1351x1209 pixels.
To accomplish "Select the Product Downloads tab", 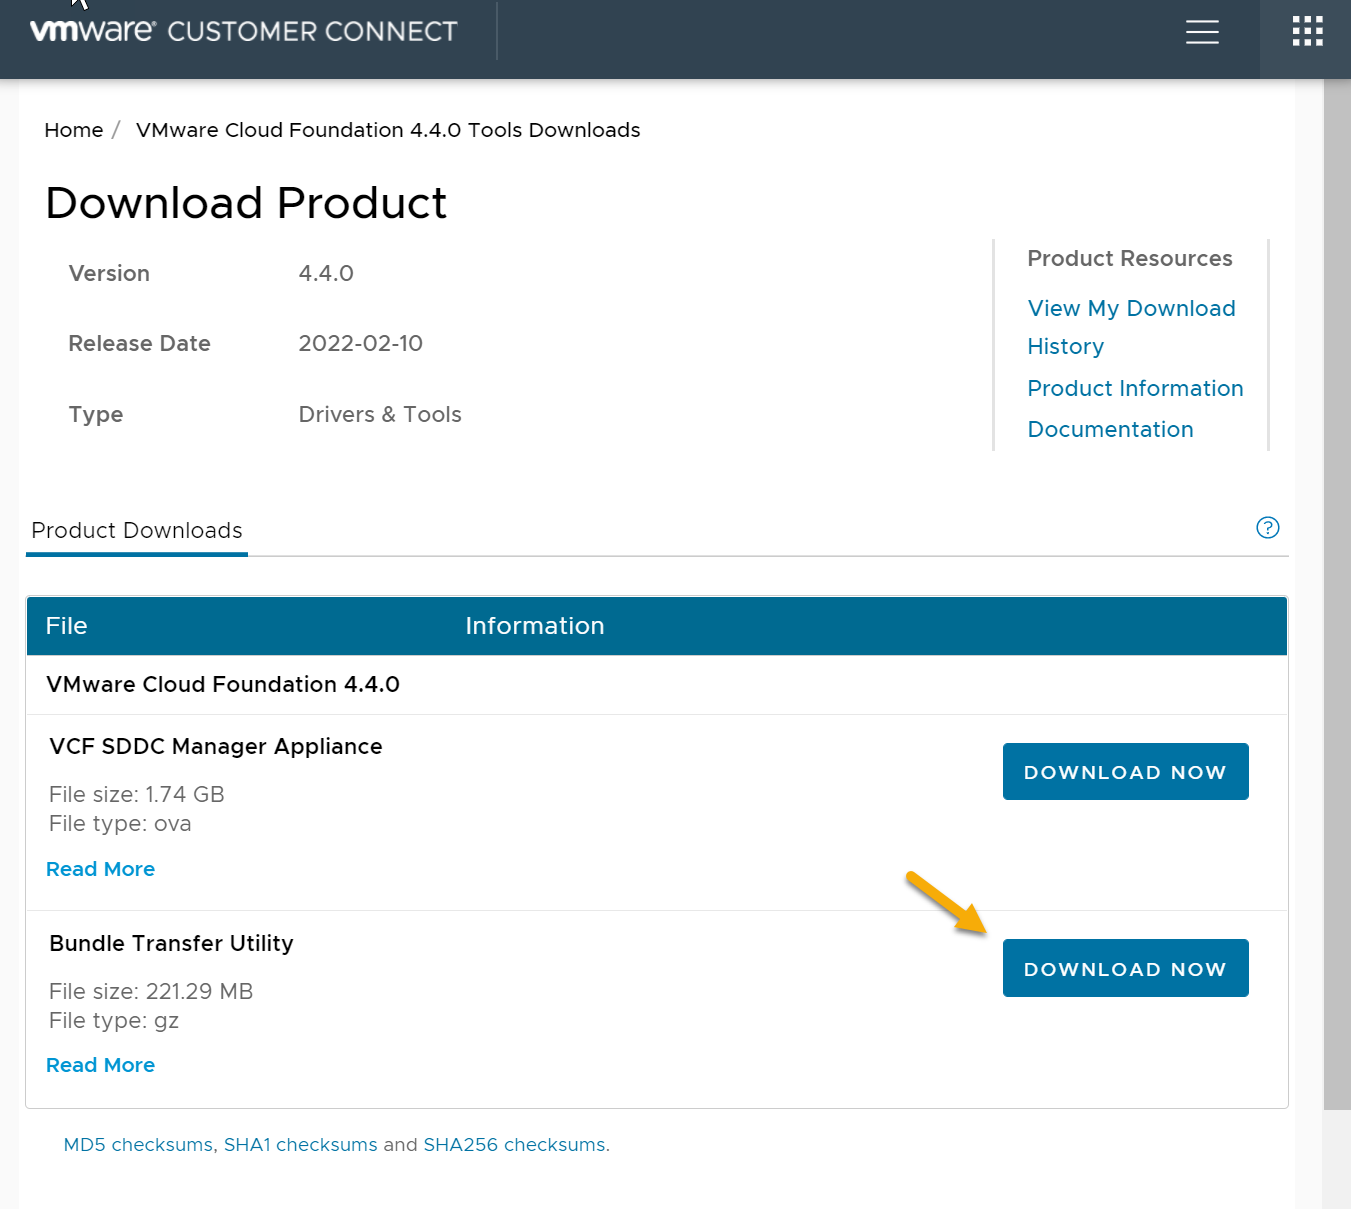I will [137, 531].
